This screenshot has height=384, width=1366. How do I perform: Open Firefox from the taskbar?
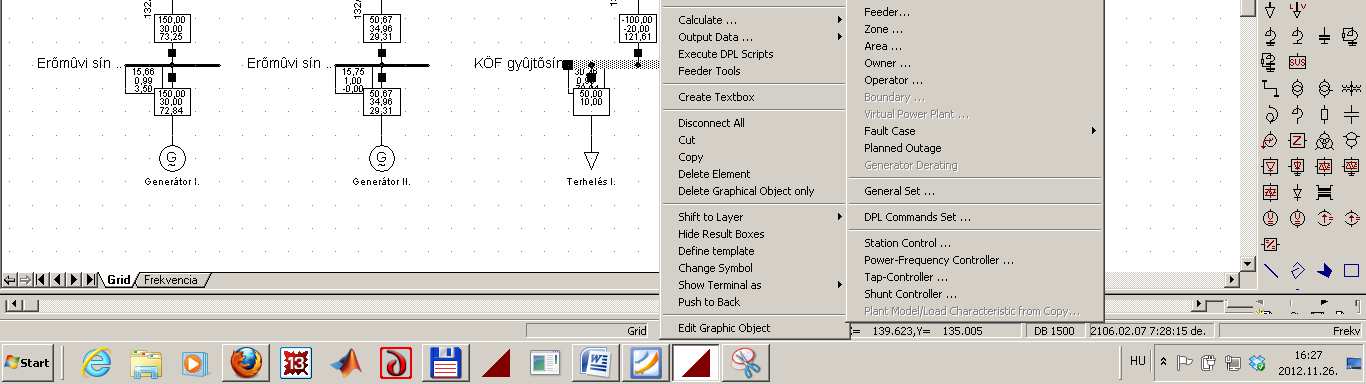pyautogui.click(x=245, y=363)
